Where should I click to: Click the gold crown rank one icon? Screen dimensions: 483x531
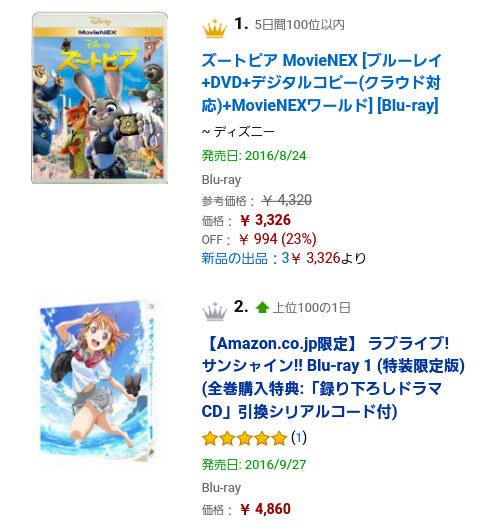tap(215, 28)
